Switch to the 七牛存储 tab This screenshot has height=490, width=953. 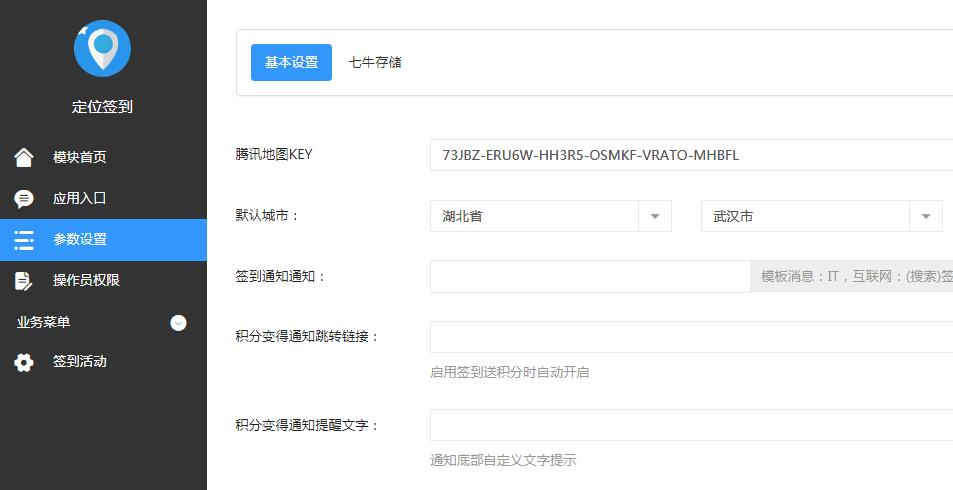(x=375, y=62)
